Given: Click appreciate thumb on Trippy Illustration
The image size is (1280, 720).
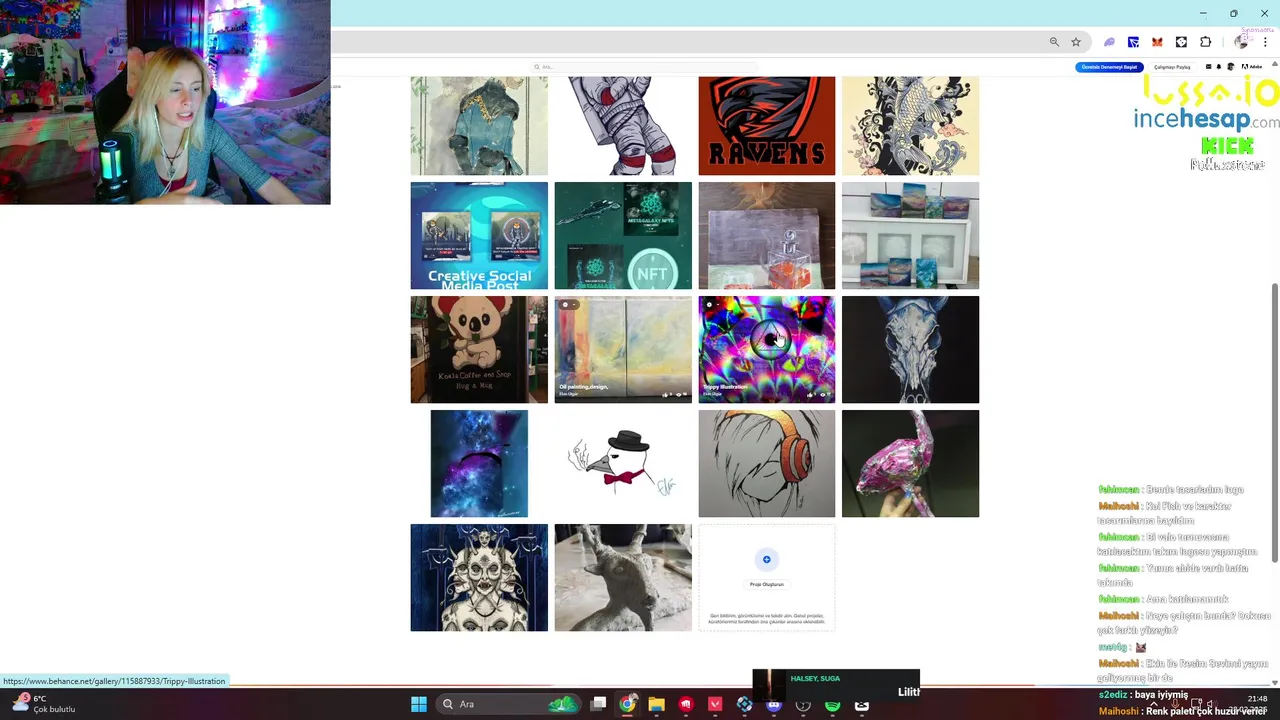Looking at the screenshot, I should point(810,394).
